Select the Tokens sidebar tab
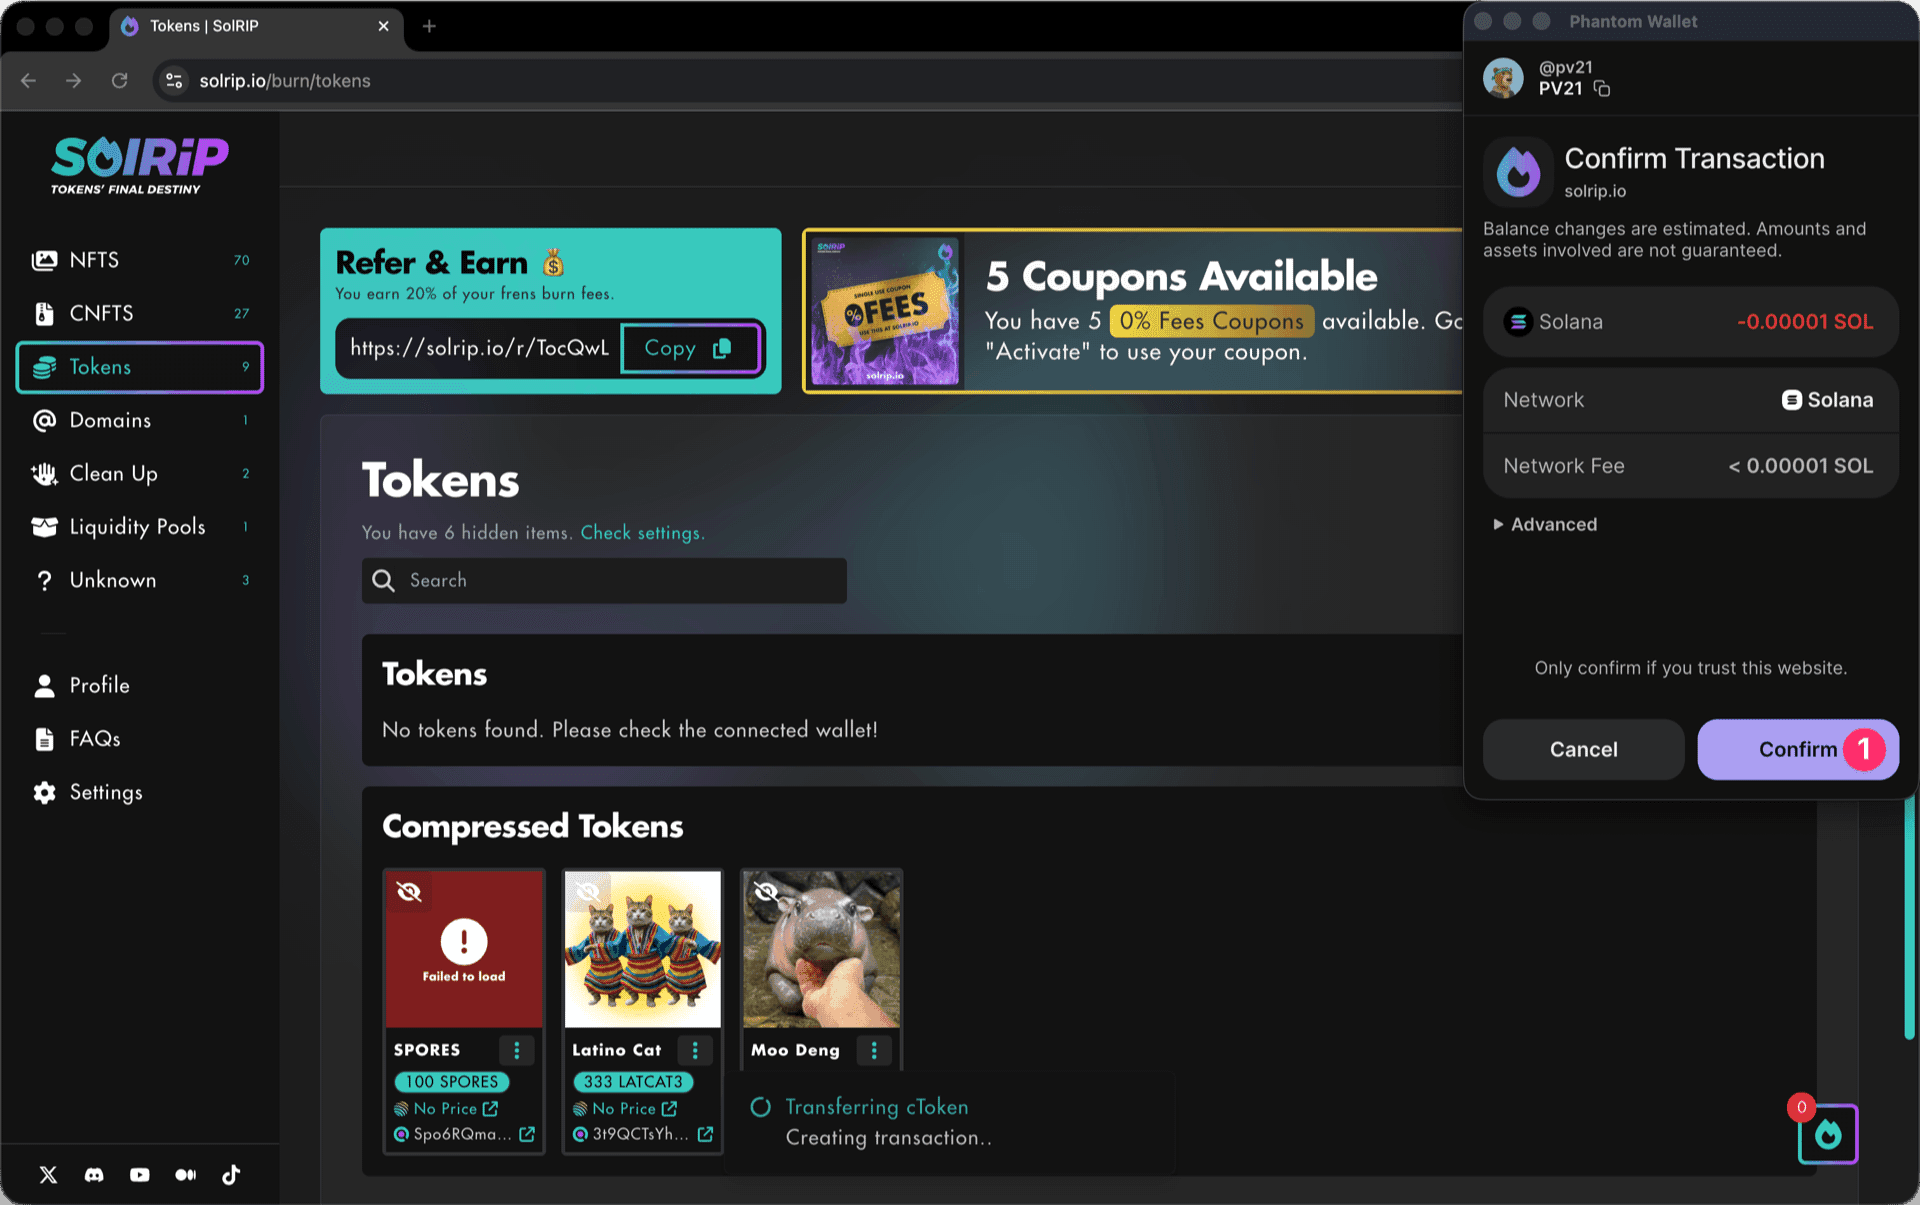Screen dimensions: 1920x1205 pyautogui.click(x=140, y=367)
